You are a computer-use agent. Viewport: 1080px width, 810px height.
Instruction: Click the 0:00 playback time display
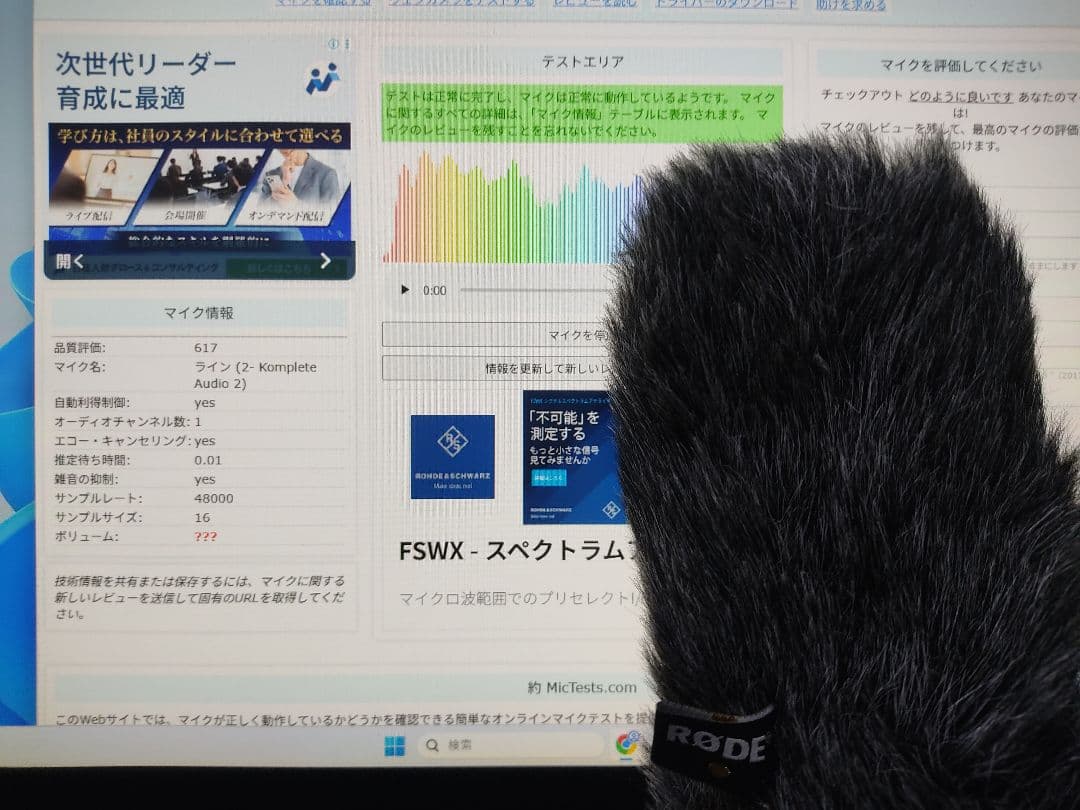(434, 290)
